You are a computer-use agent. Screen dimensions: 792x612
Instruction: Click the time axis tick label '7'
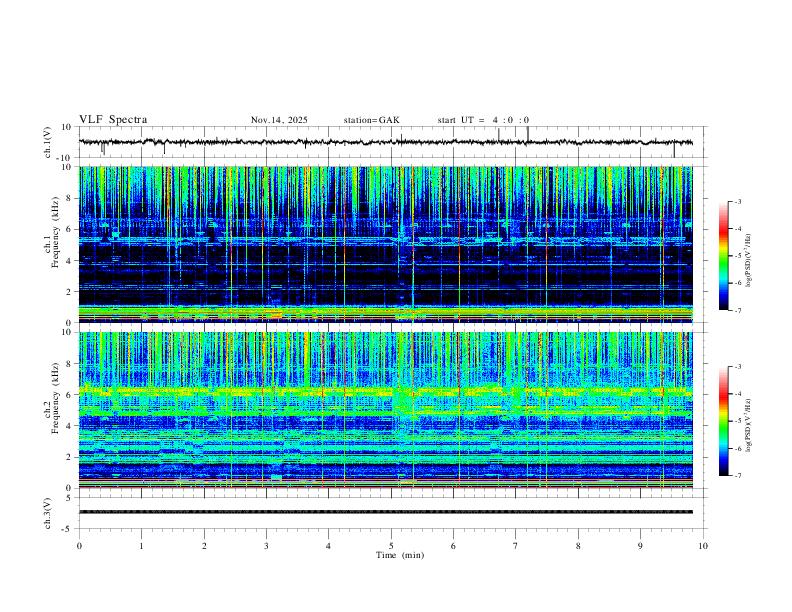(x=516, y=546)
